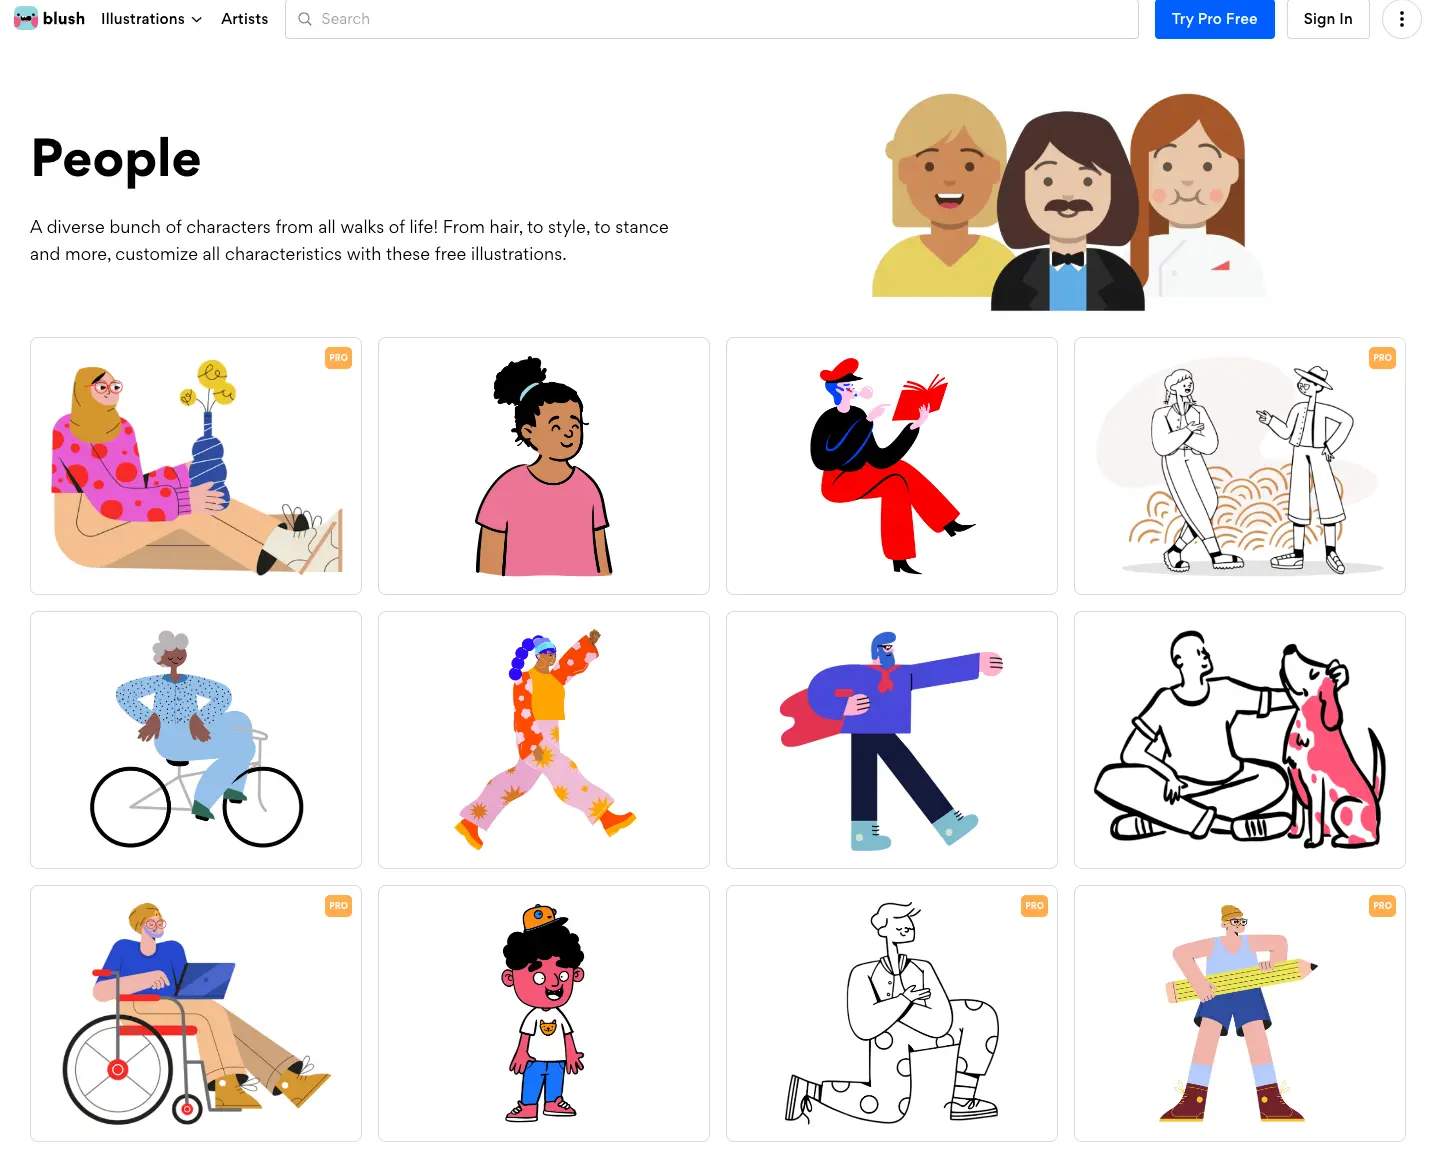
Task: Click PRO badge on two outlined people illustration
Action: coord(1382,358)
